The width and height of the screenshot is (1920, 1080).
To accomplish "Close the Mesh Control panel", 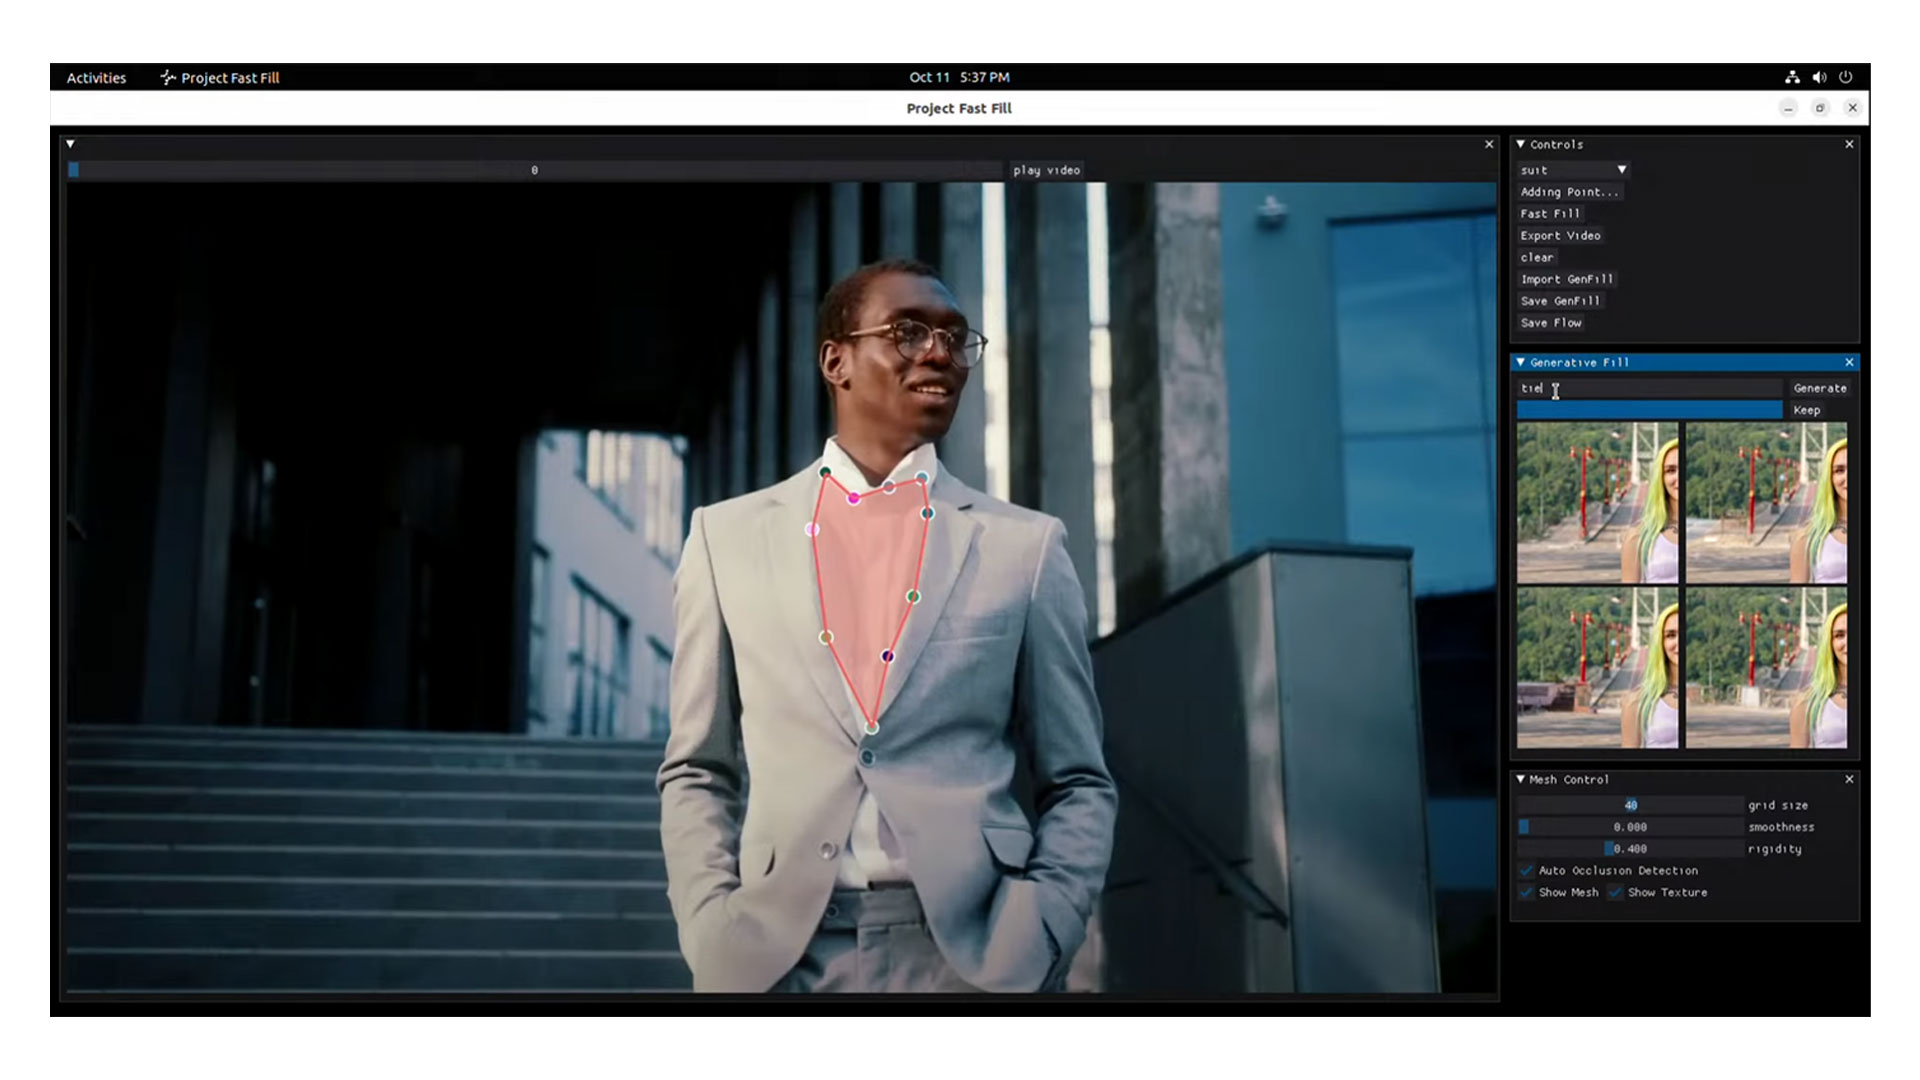I will click(1849, 779).
